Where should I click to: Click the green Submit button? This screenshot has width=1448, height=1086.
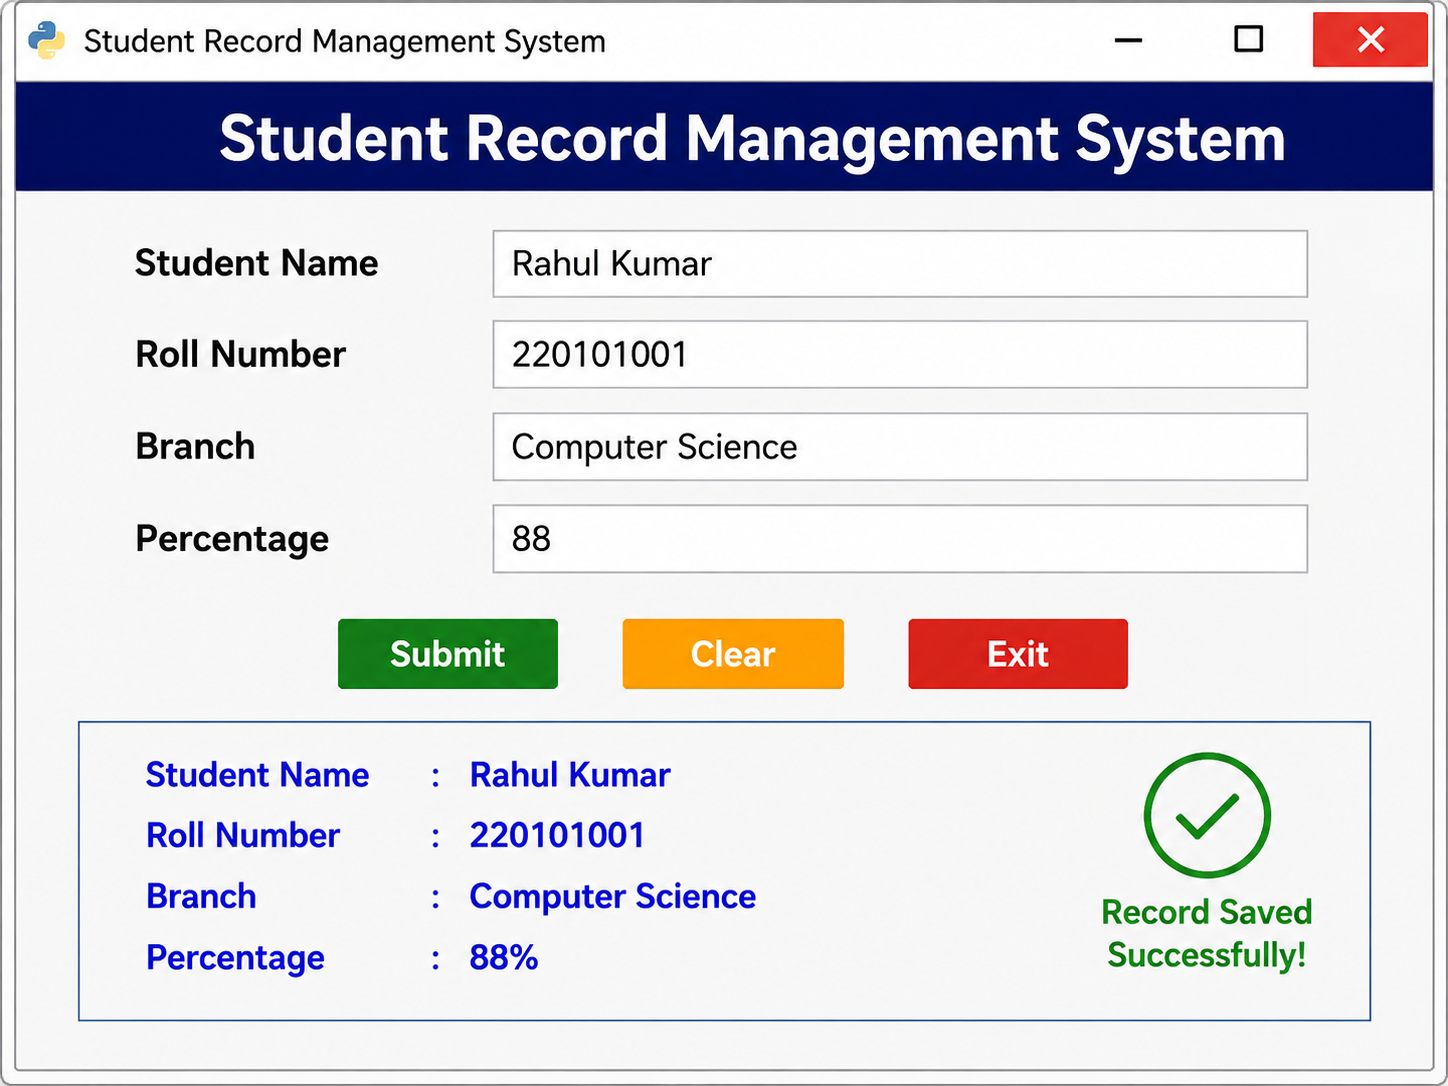click(448, 654)
